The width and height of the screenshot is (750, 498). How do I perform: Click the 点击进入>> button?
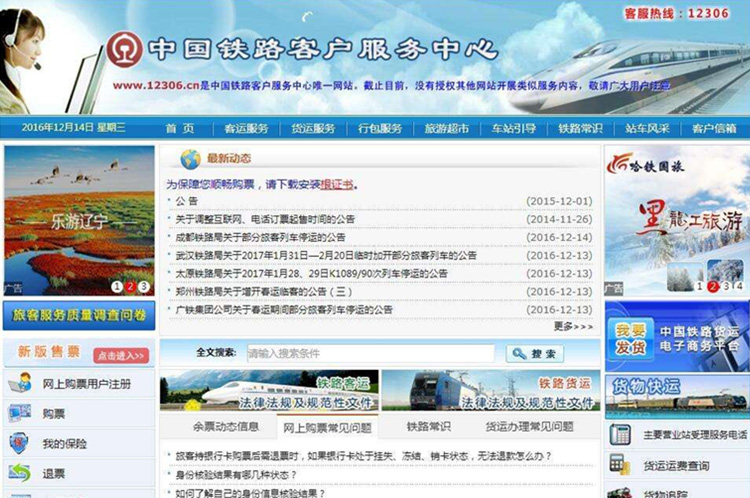pos(121,355)
